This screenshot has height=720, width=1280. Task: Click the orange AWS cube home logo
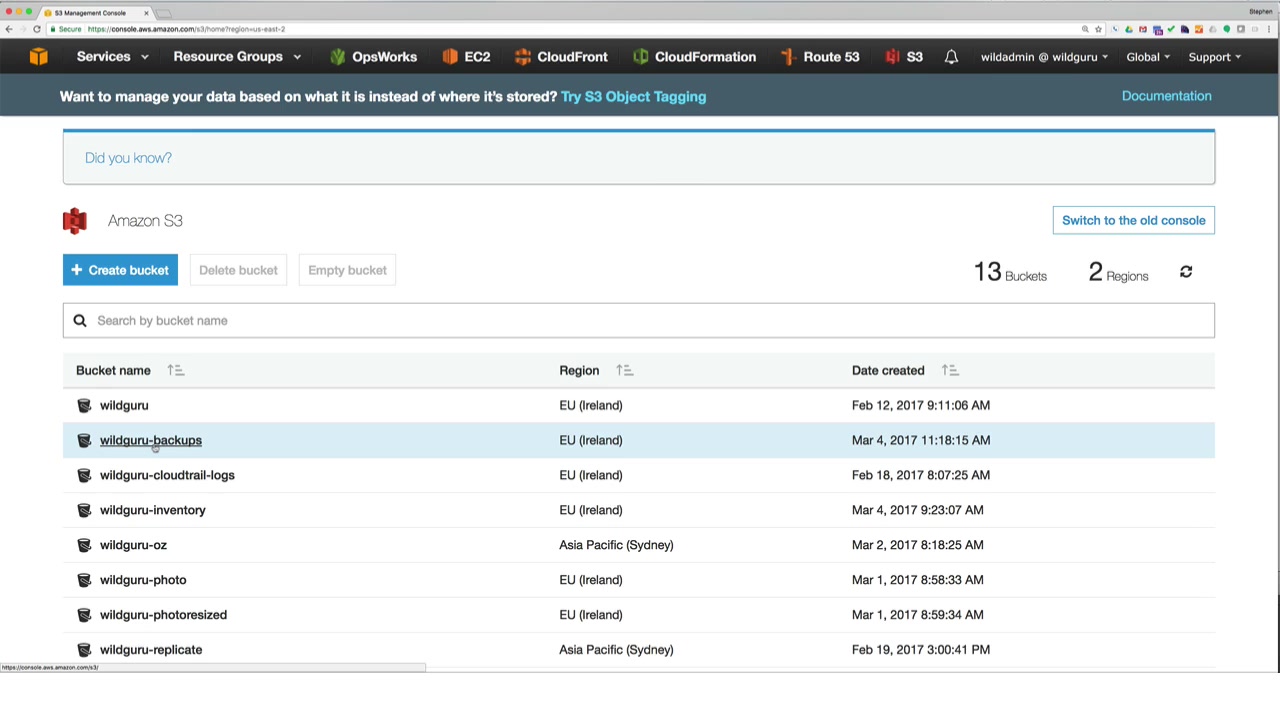(38, 57)
